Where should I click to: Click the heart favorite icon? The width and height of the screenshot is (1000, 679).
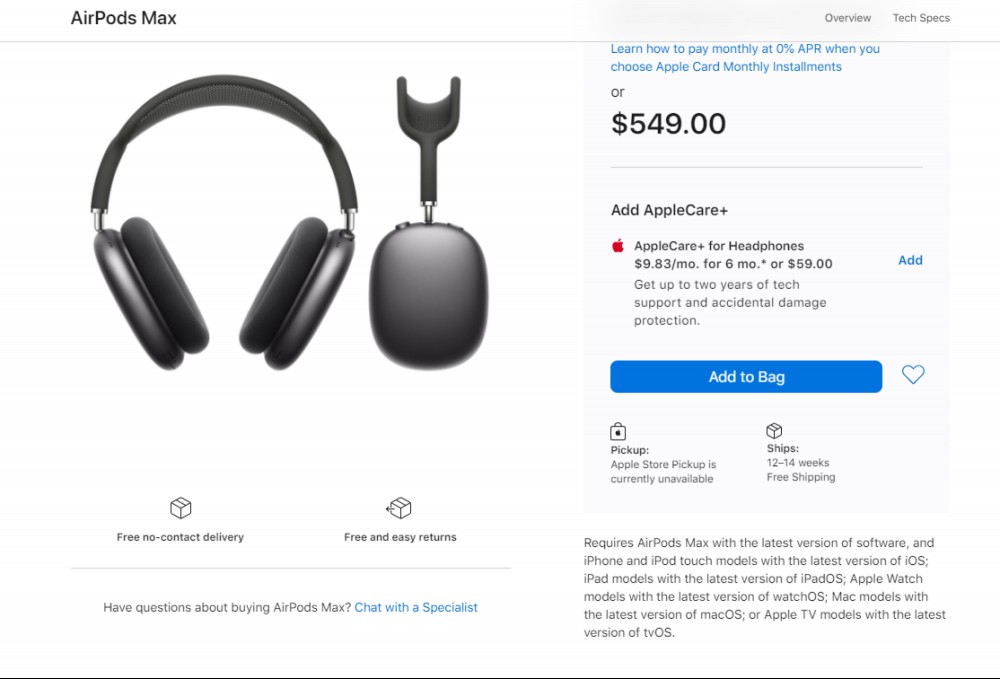(x=913, y=374)
